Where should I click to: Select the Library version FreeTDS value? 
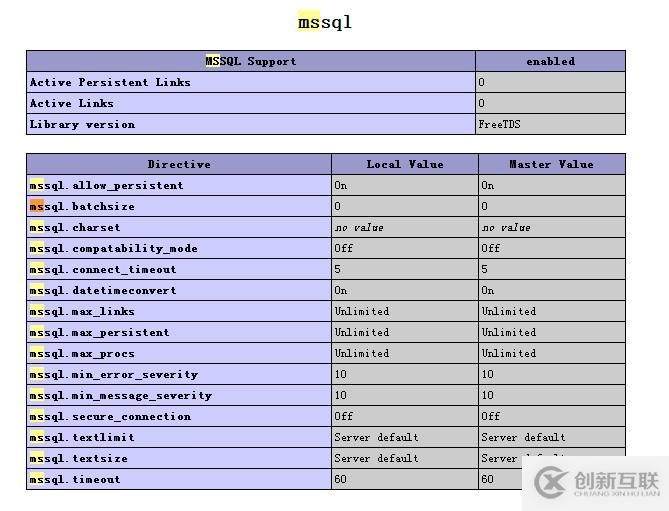pyautogui.click(x=499, y=124)
